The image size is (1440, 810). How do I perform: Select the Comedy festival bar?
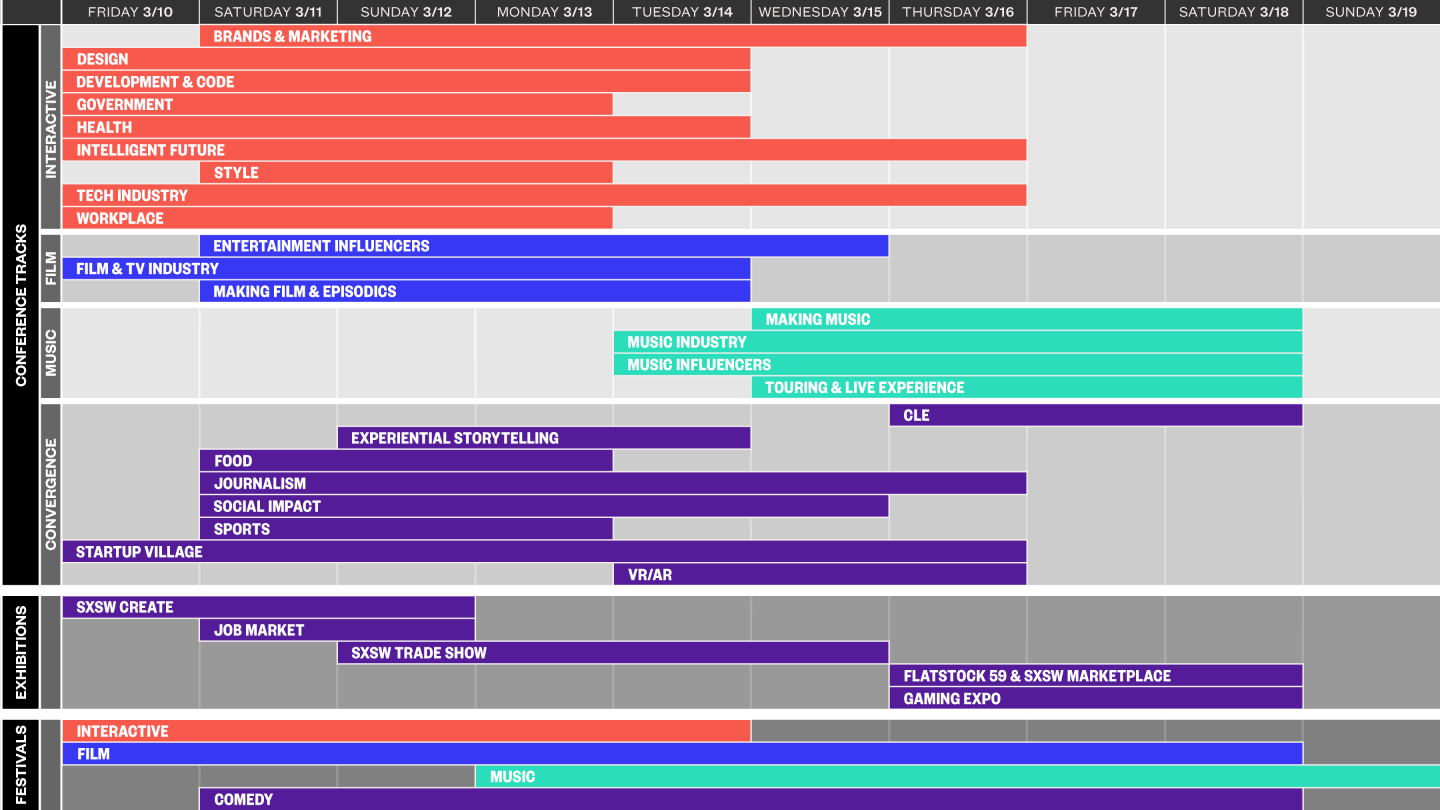point(751,799)
